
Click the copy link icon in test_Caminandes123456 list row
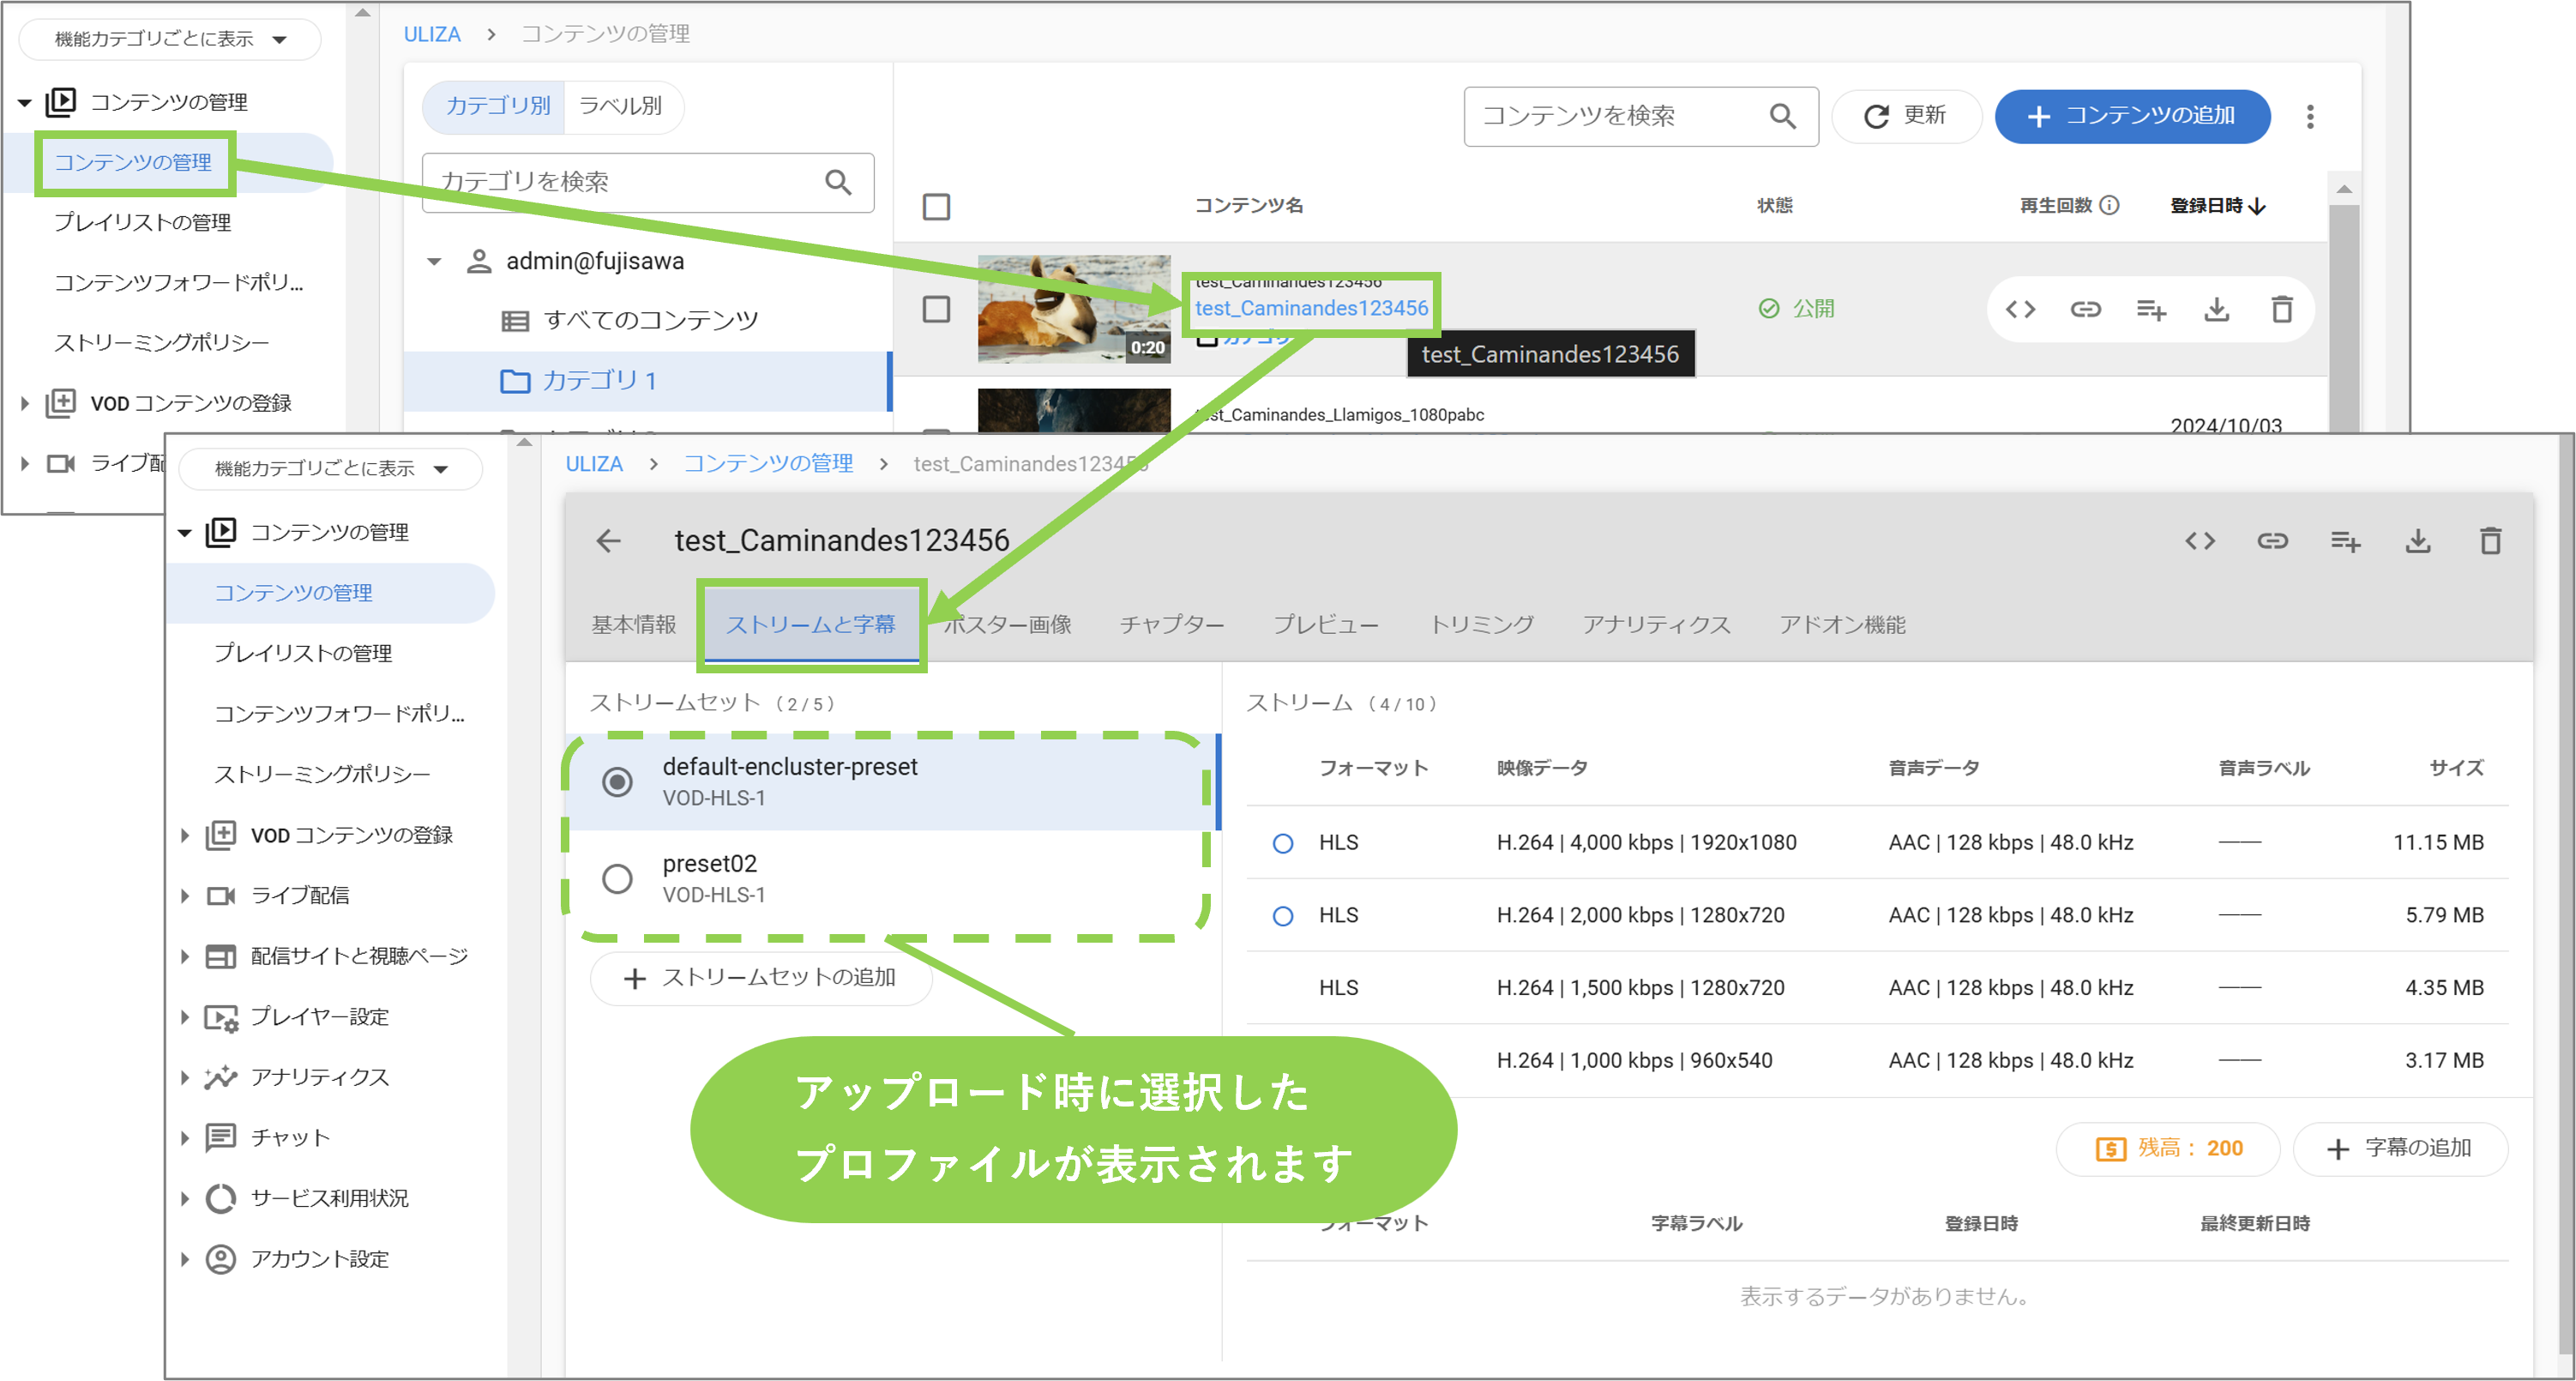click(x=2085, y=309)
